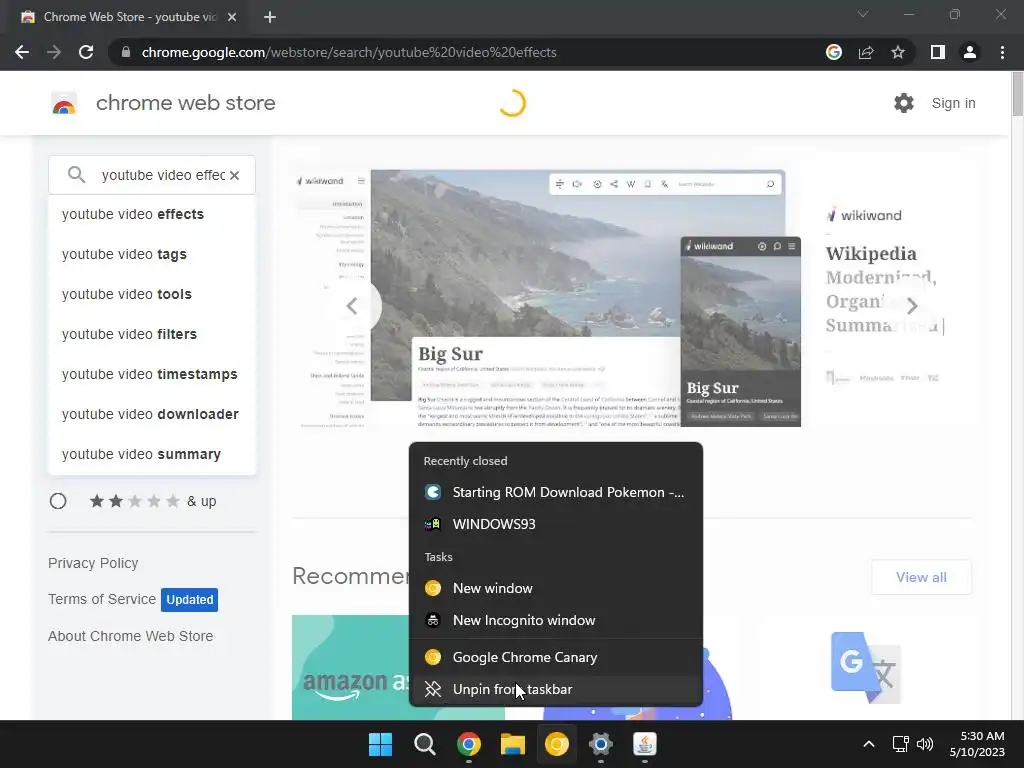This screenshot has width=1024, height=768.
Task: Choose suggestion youtube video summary
Action: click(152, 454)
